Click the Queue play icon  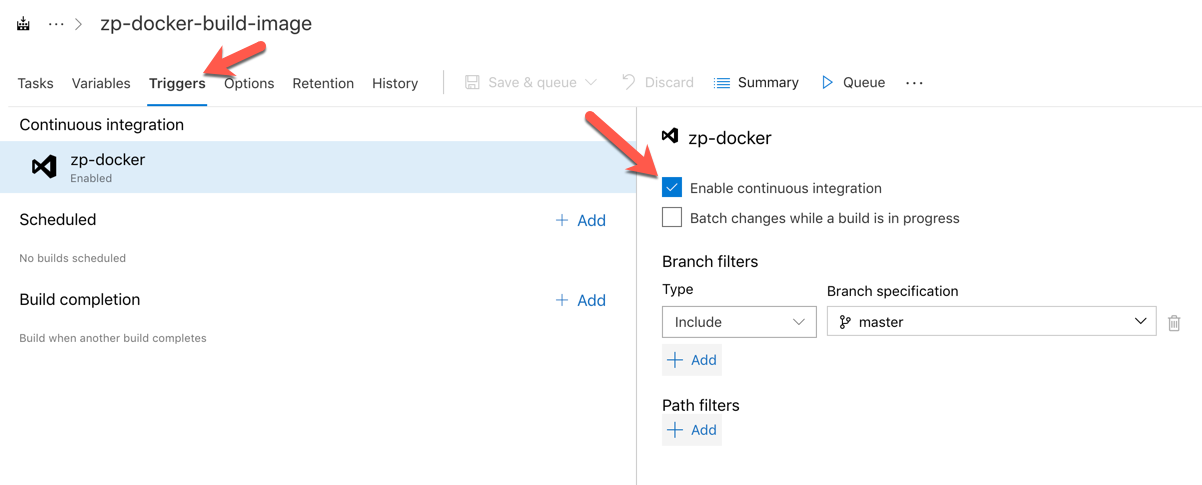(827, 82)
